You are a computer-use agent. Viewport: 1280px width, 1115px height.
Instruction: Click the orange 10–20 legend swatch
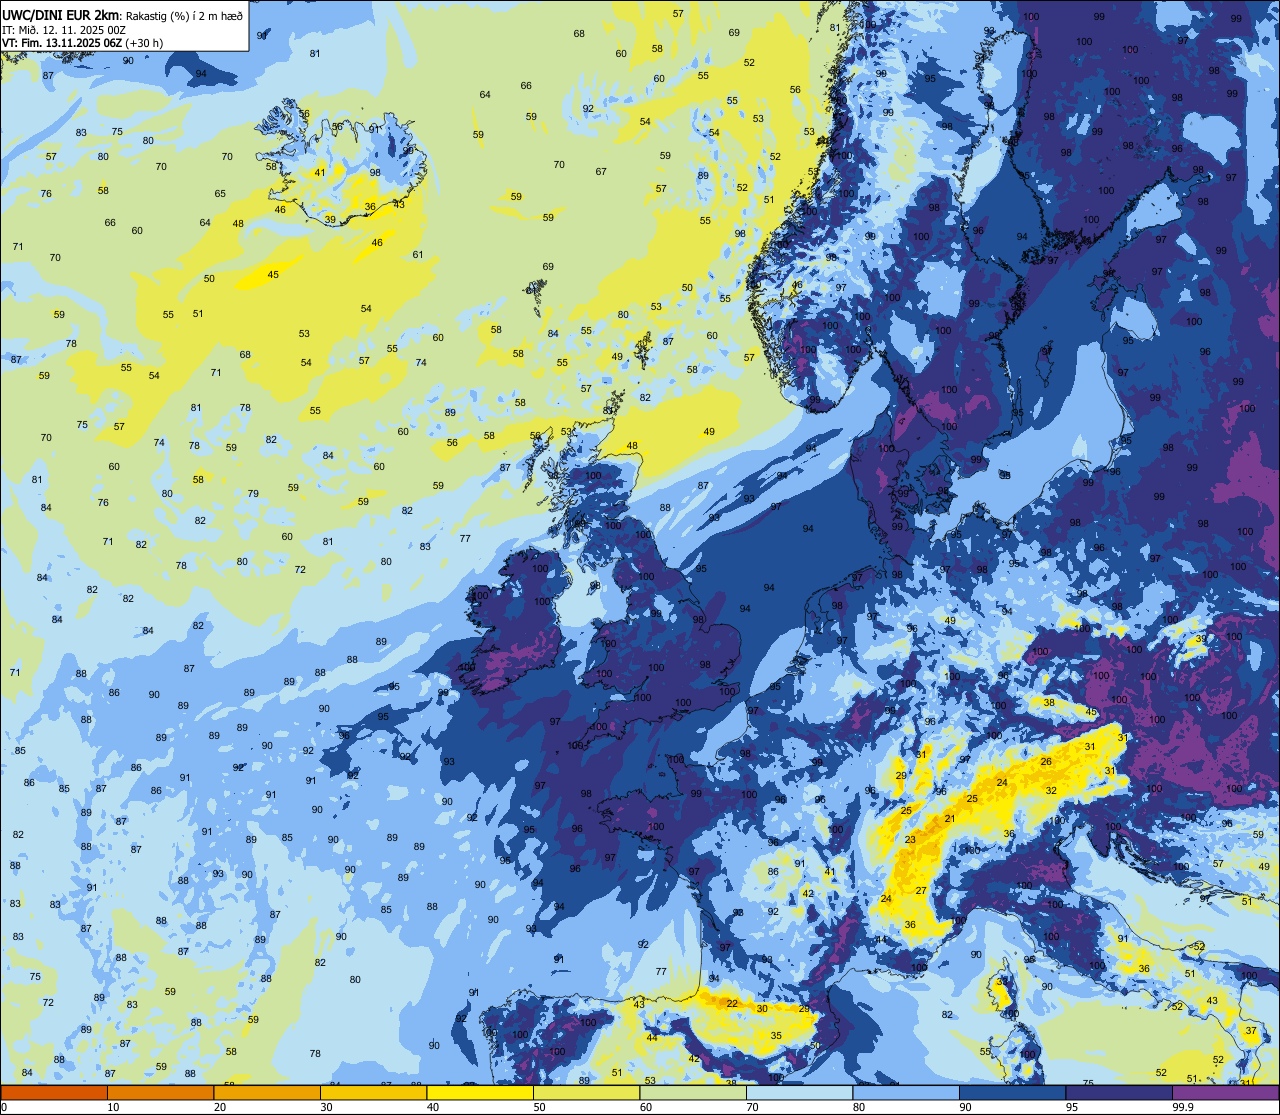coord(160,1092)
